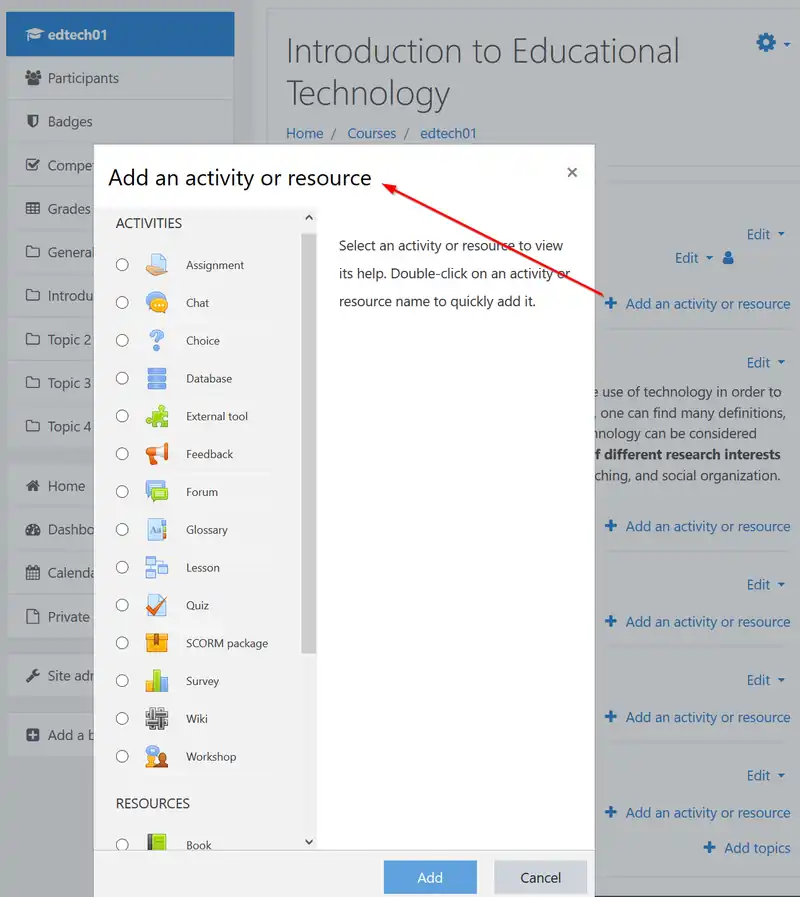
Task: Select the Glossary radio button
Action: tap(122, 530)
